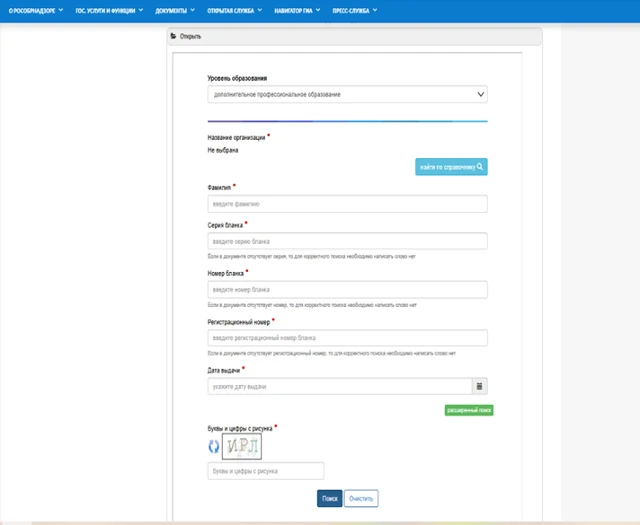Focus the Регистрационный номер input

click(x=347, y=338)
